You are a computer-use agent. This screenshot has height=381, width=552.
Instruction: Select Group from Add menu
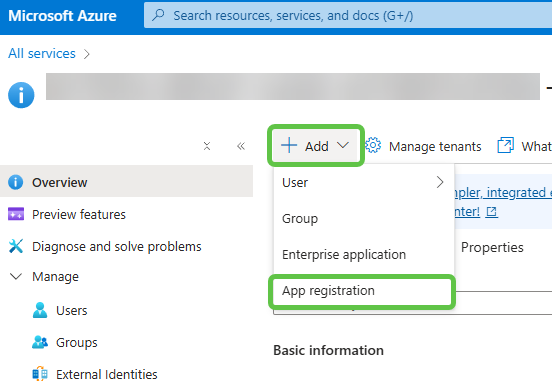tap(364, 219)
